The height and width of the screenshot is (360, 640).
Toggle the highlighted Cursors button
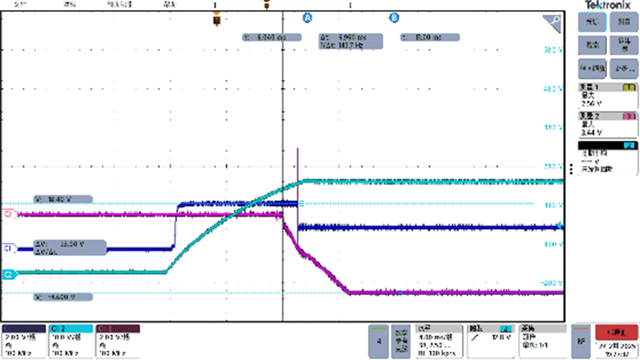click(x=592, y=22)
